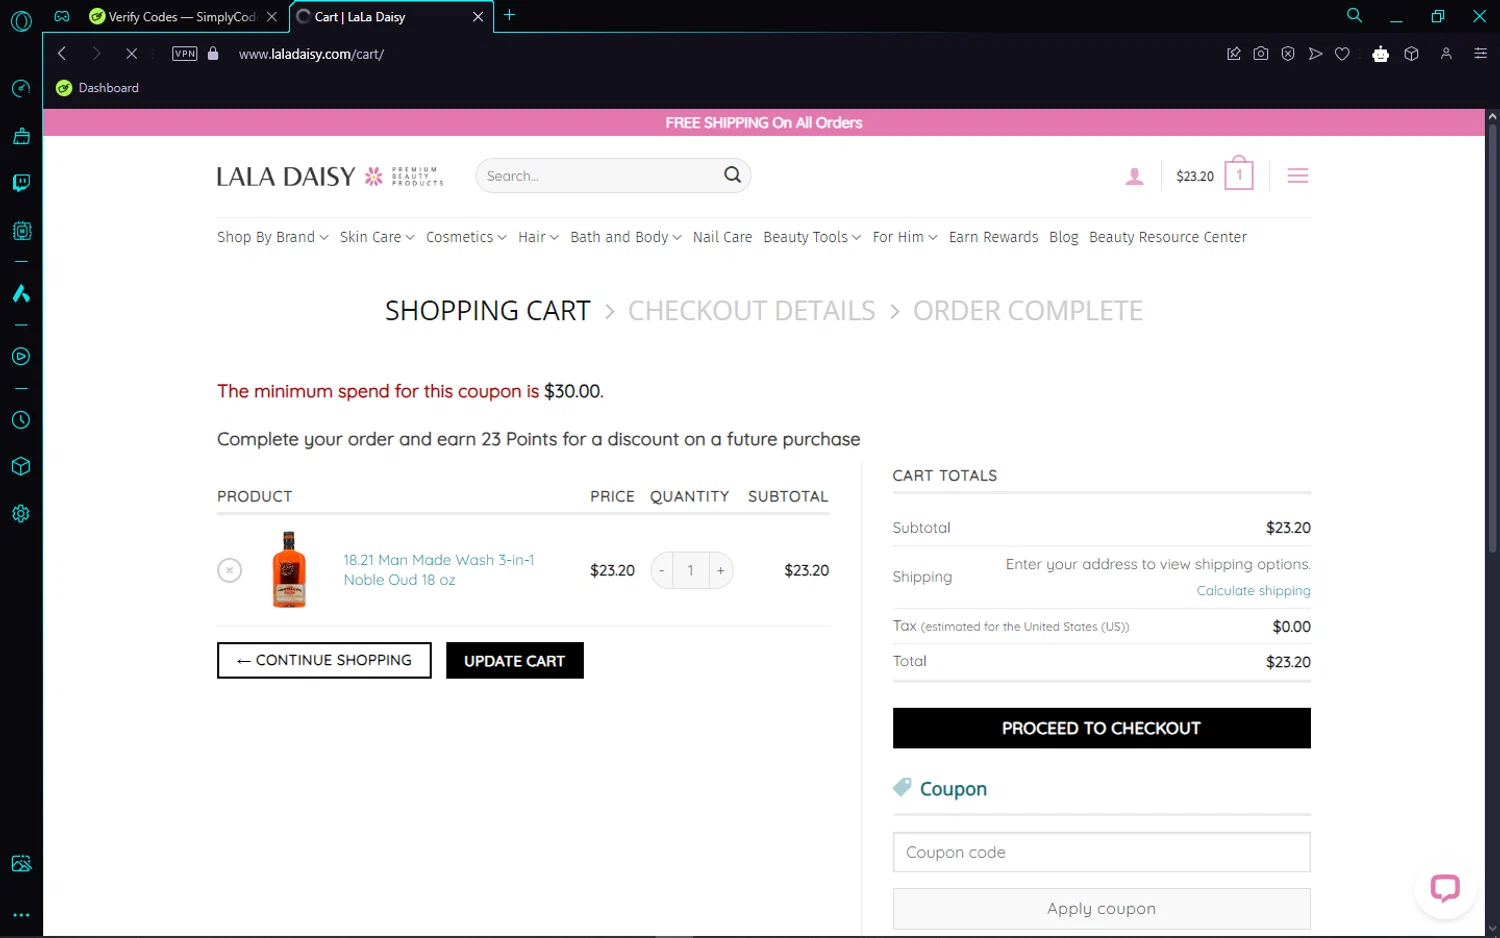Click the Update Cart button
The width and height of the screenshot is (1500, 938).
515,661
